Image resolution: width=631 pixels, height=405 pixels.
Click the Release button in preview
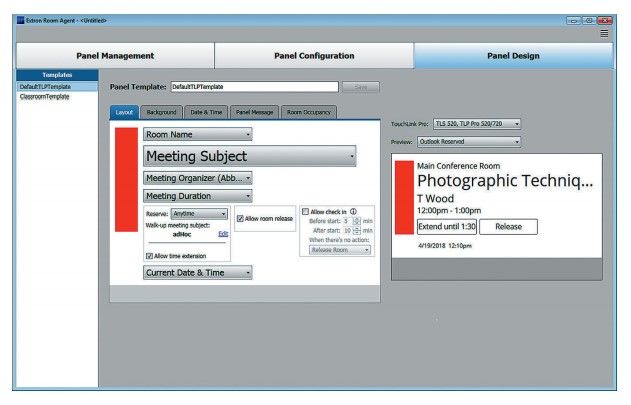508,227
